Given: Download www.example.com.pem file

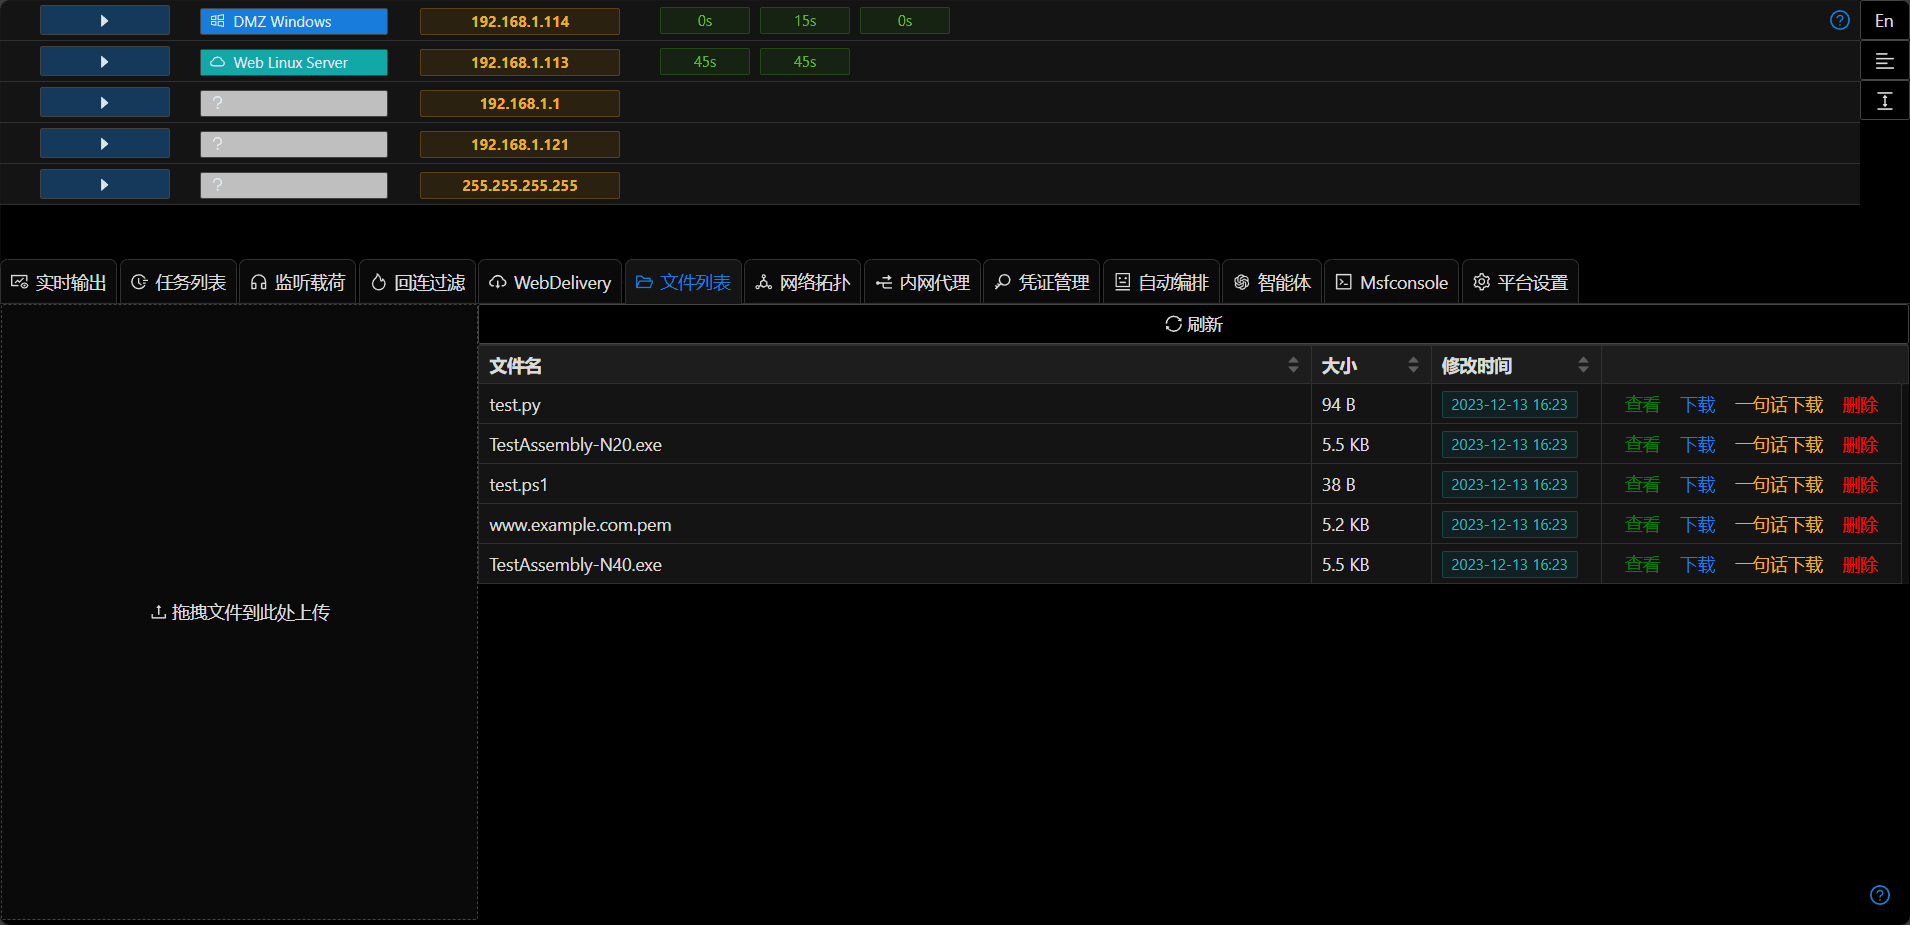Looking at the screenshot, I should [1698, 524].
